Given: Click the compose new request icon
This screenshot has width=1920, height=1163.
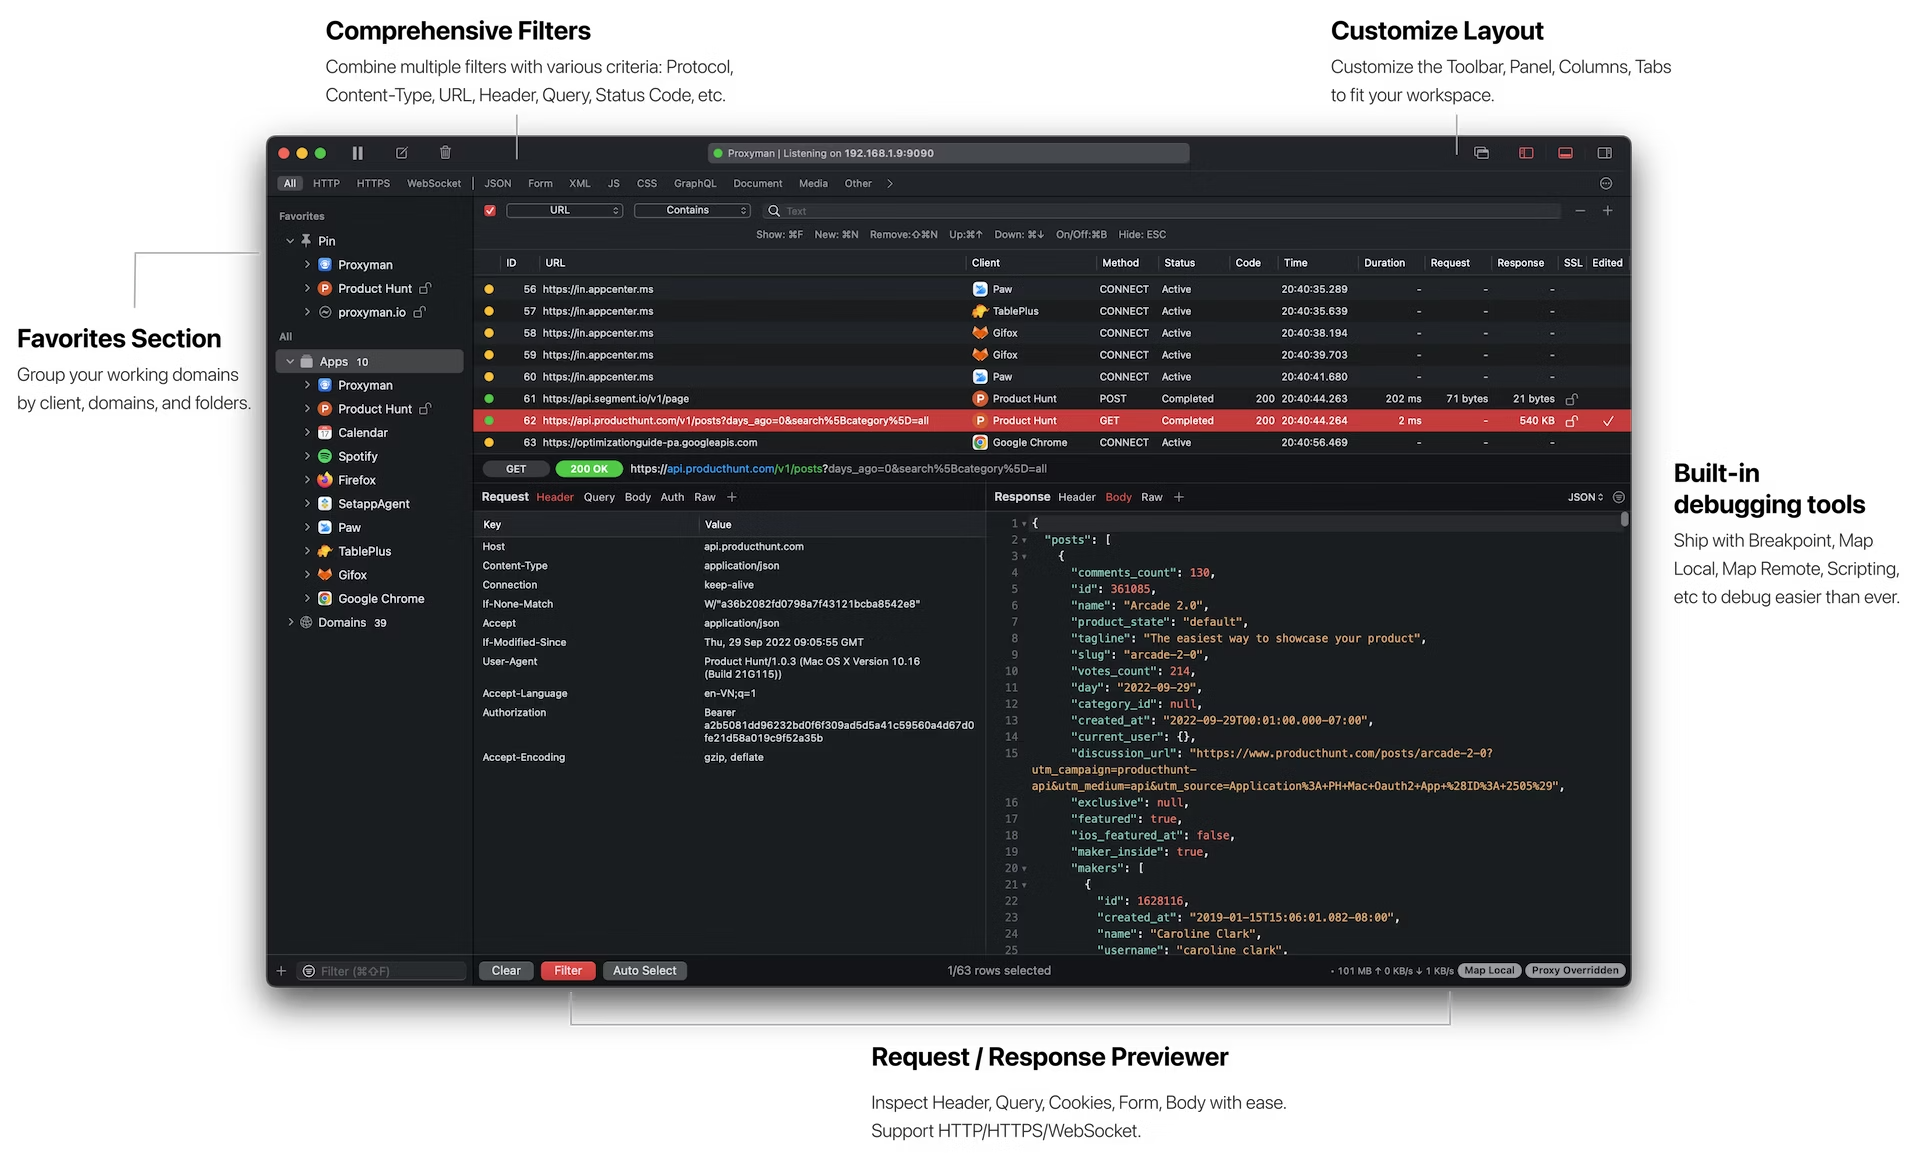Looking at the screenshot, I should (x=401, y=153).
